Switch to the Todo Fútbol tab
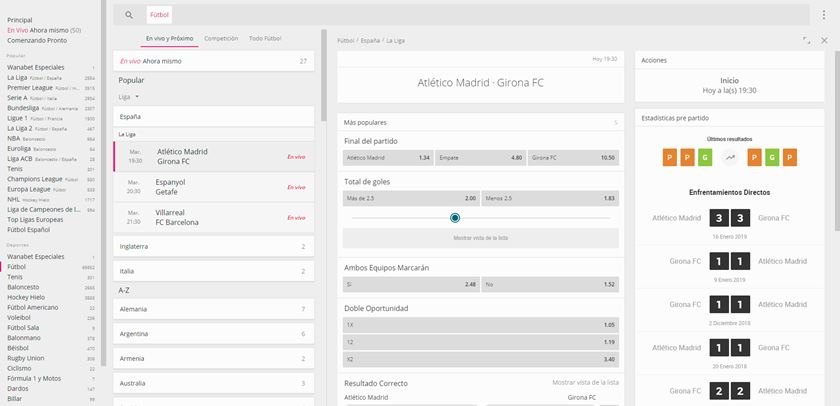 (265, 39)
